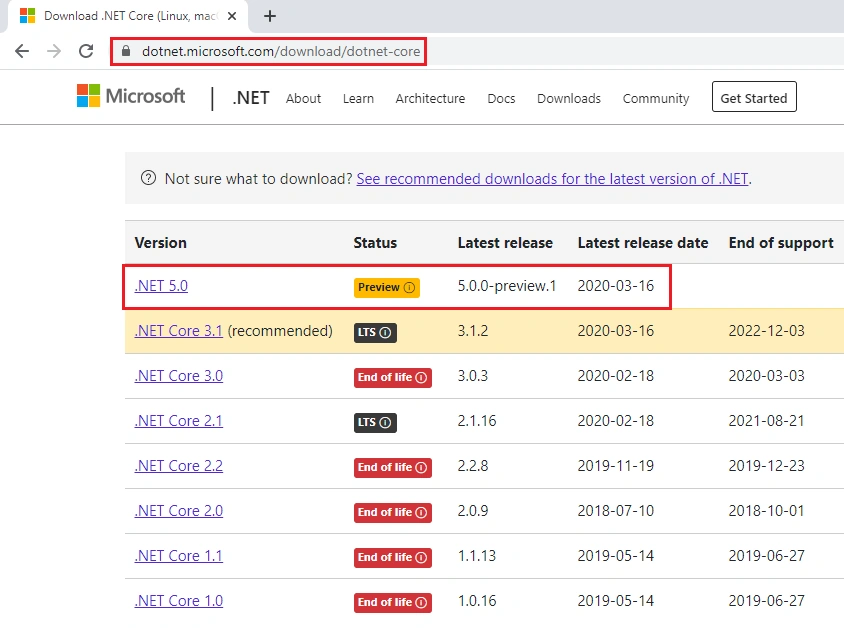Click the Latest release date column header
The height and width of the screenshot is (628, 844).
pos(643,243)
